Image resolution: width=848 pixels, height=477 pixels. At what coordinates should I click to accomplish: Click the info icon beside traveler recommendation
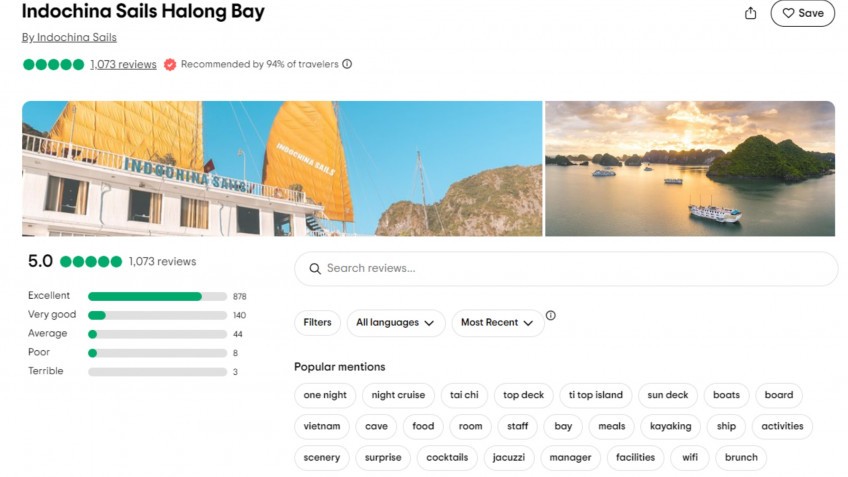[x=347, y=64]
